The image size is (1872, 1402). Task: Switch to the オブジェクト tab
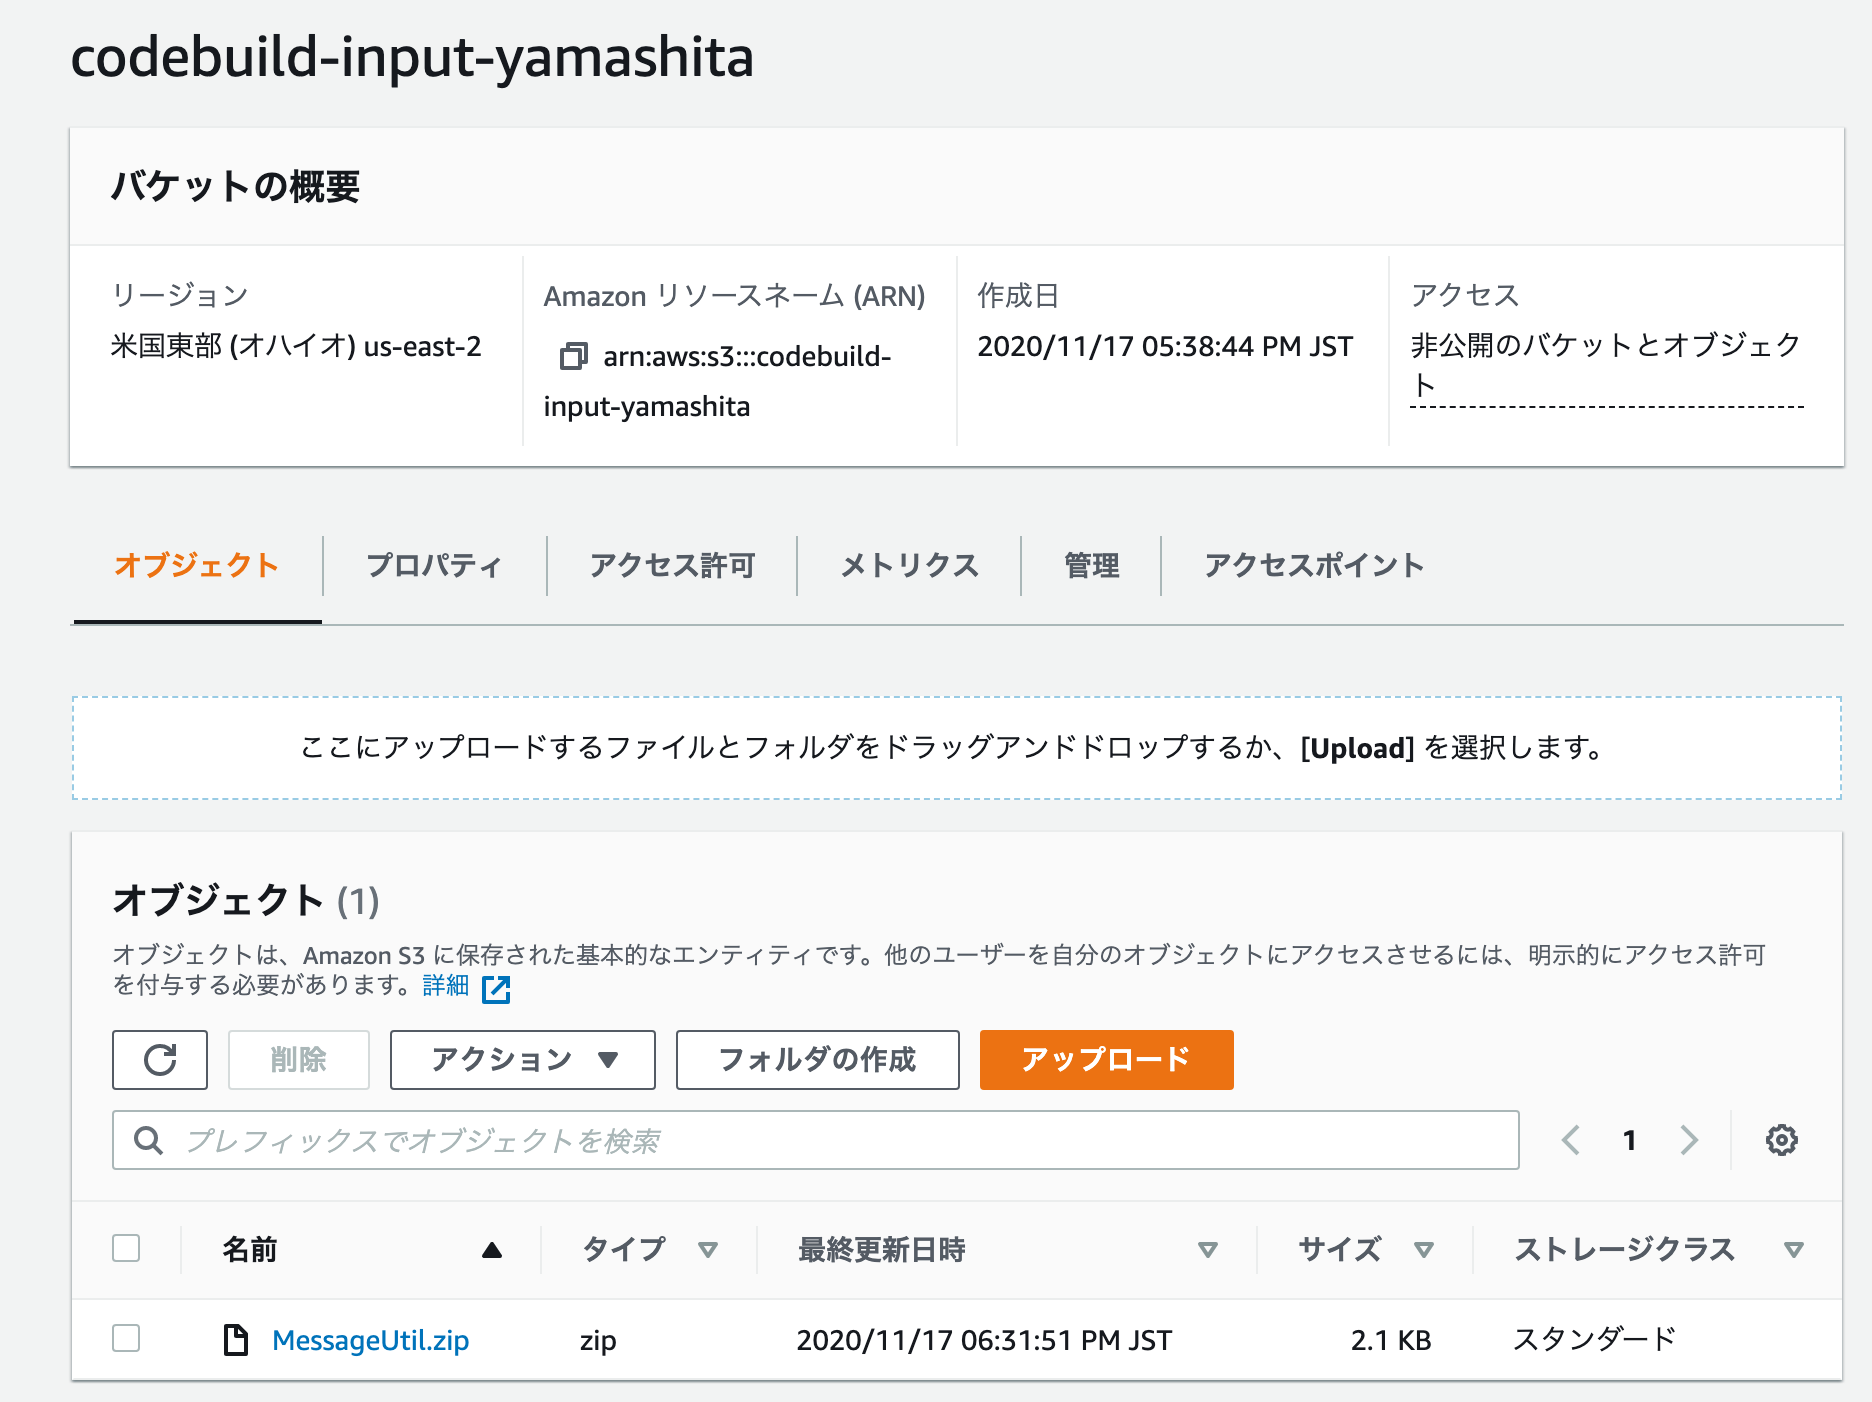pos(197,566)
